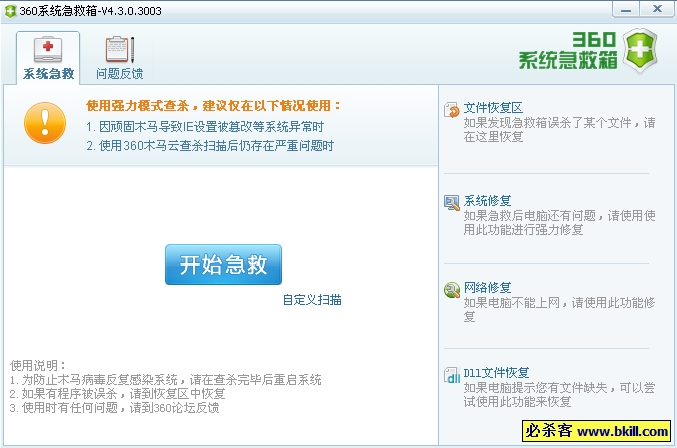Click the green 360 系统急救箱 logo text
The image size is (677, 448).
568,50
